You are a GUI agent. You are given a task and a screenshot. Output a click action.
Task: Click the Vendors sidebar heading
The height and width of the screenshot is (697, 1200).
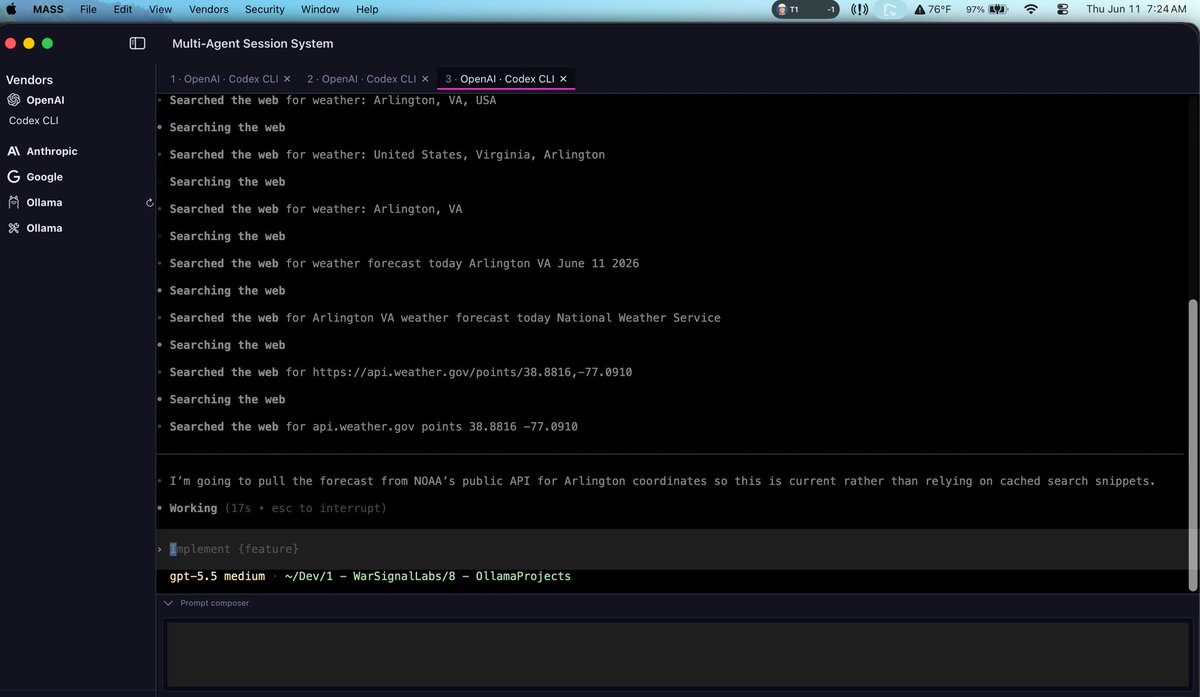(x=29, y=80)
